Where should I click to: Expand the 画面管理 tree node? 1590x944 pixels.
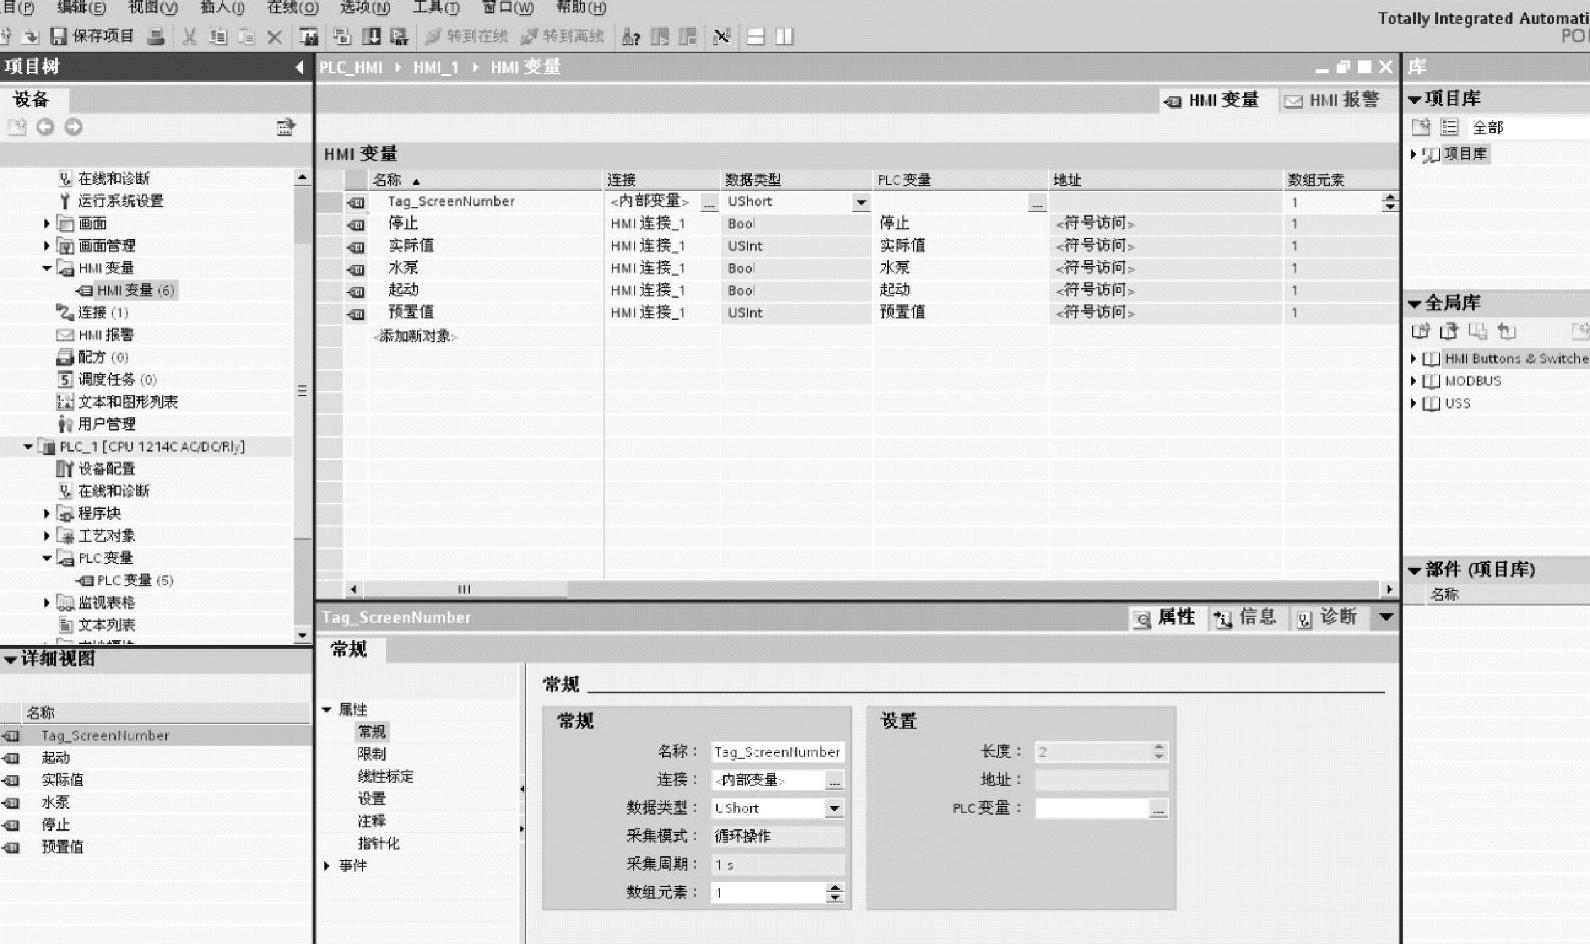tap(46, 245)
